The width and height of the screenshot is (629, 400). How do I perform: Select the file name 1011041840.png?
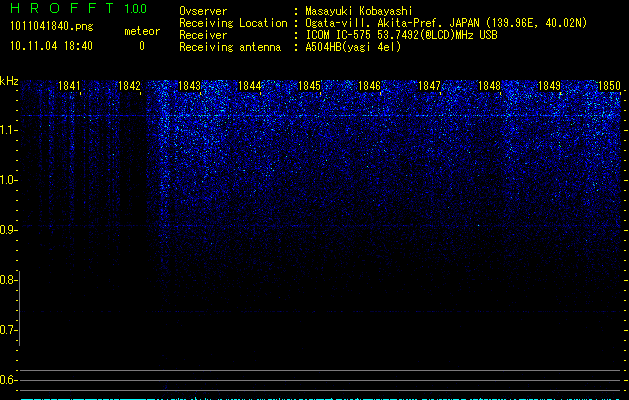[x=52, y=27]
